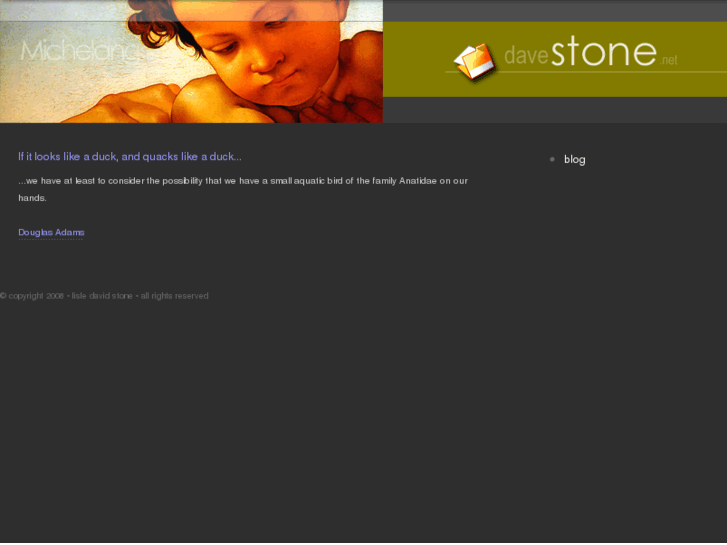The image size is (727, 545).
Task: Click the Michelangelo text on banner
Action: 82,51
